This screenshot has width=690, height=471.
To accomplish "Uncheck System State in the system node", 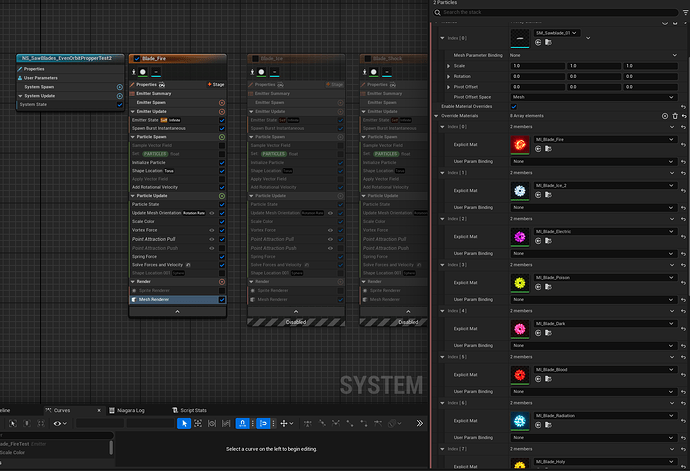I will tap(119, 105).
